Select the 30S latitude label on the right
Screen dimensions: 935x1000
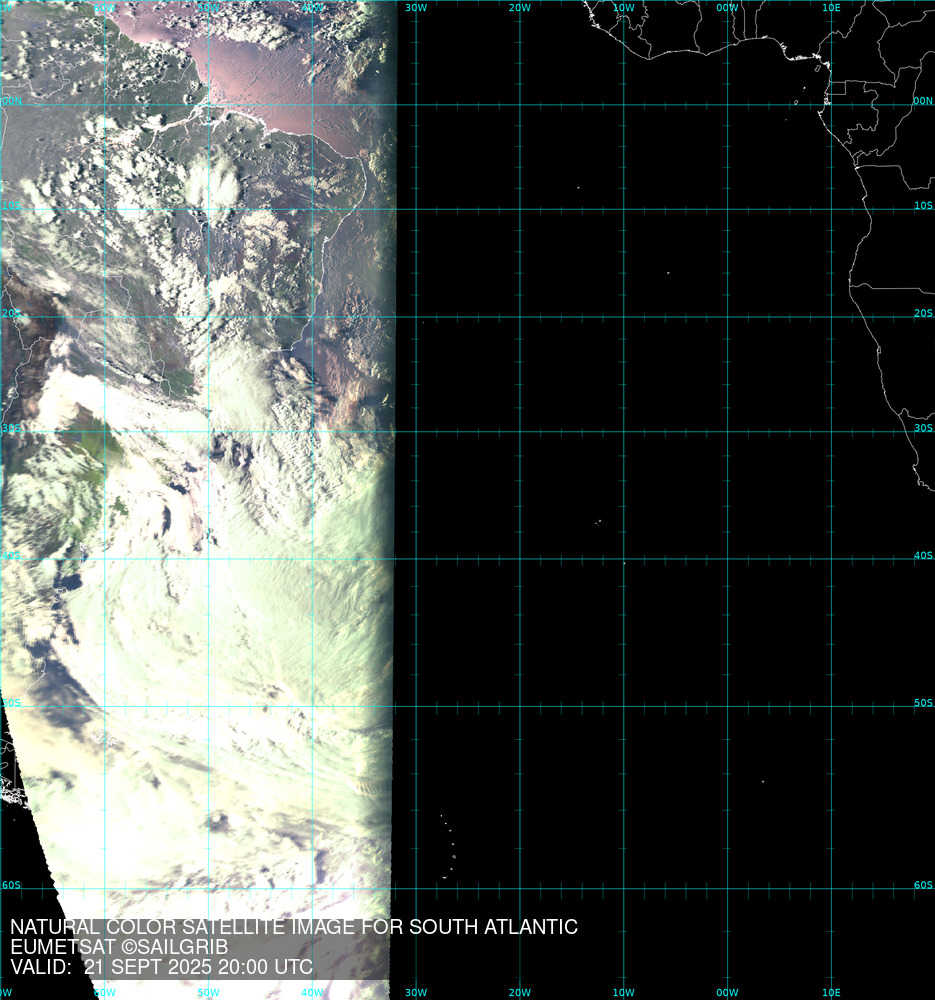tap(923, 428)
